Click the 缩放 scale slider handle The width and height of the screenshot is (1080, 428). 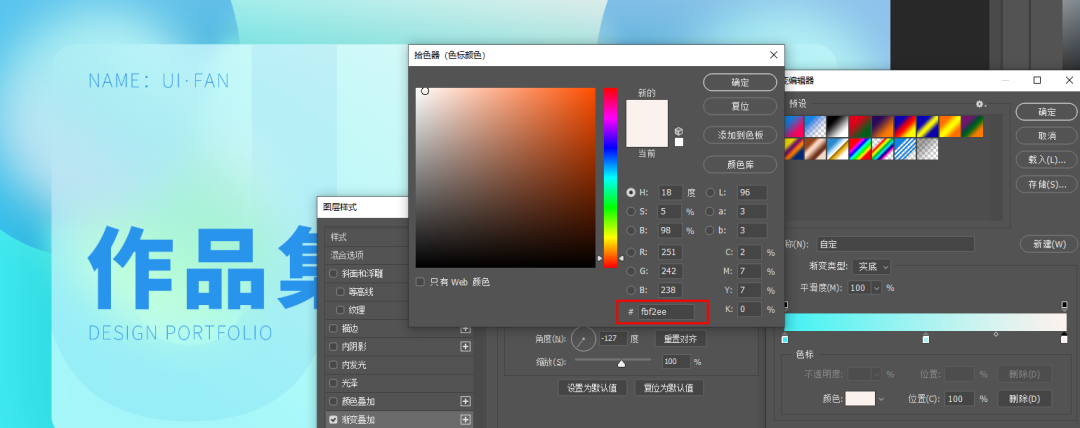pyautogui.click(x=621, y=363)
